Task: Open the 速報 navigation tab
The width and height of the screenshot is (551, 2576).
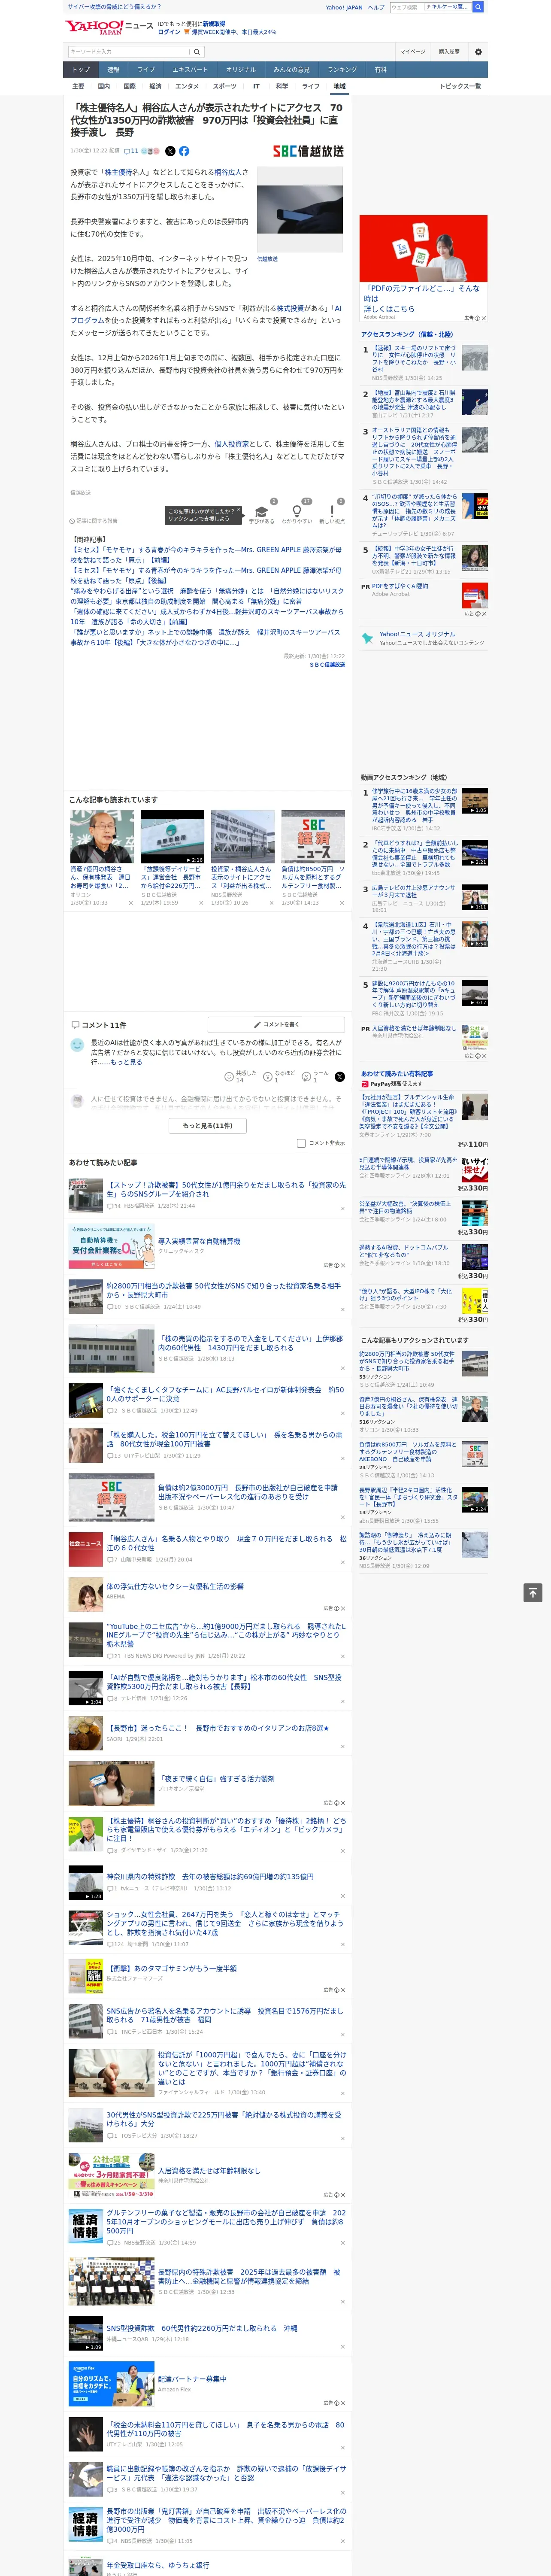Action: click(113, 69)
